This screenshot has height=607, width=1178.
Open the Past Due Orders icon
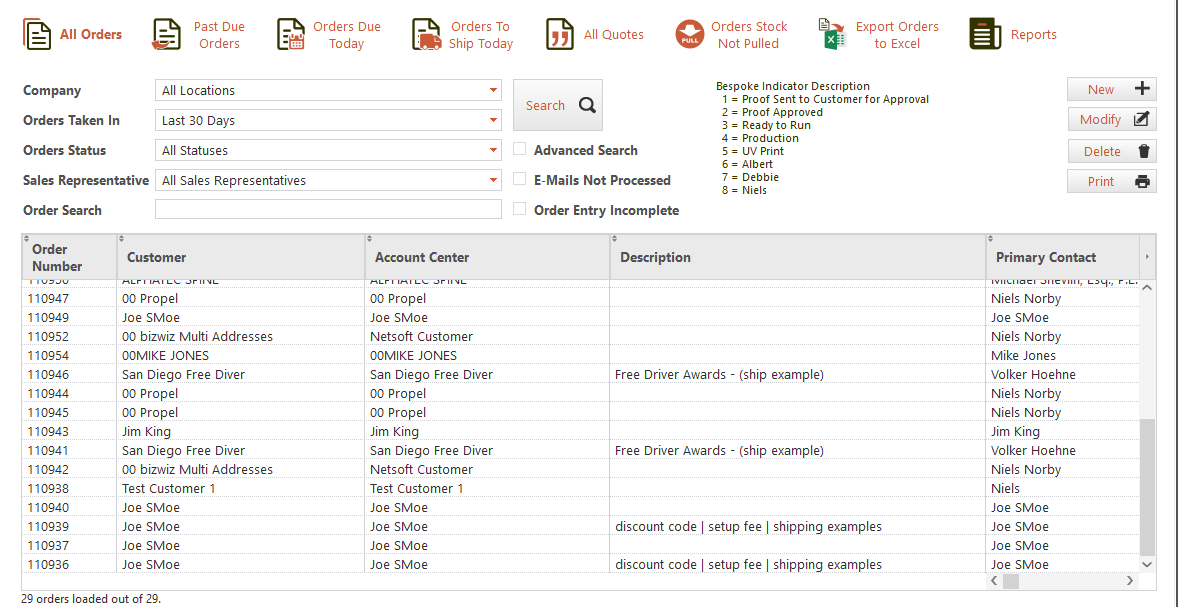pyautogui.click(x=166, y=35)
